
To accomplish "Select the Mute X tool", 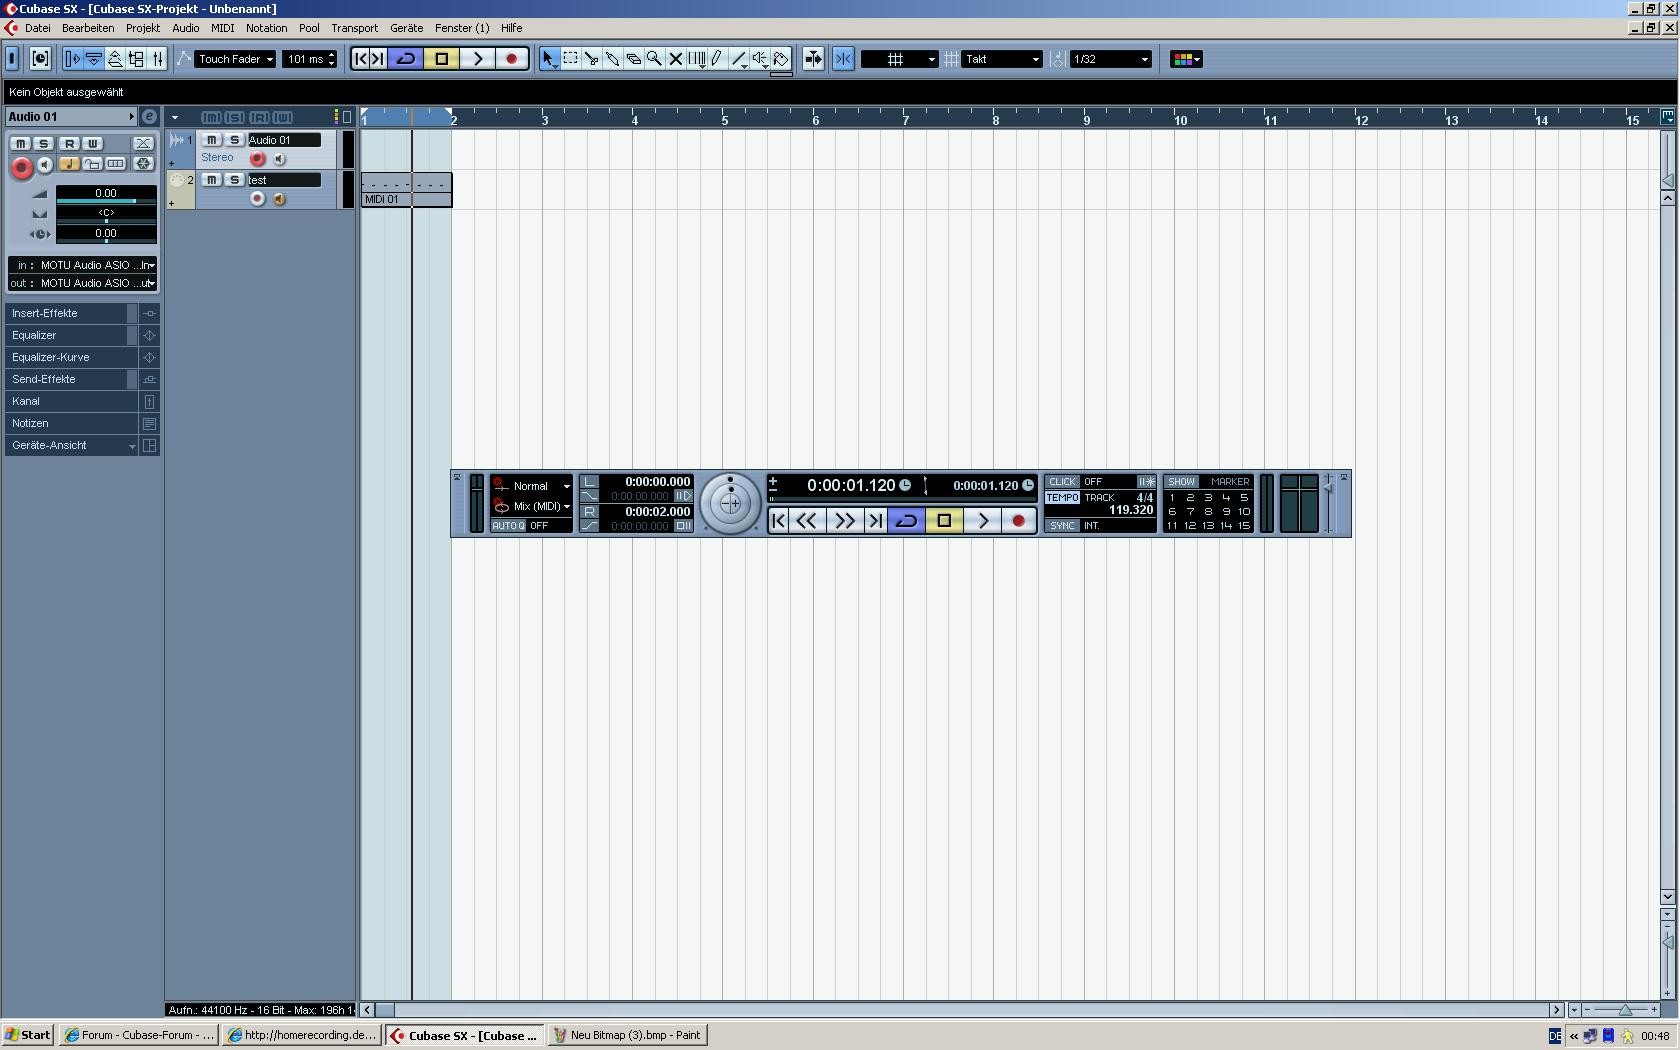I will pyautogui.click(x=675, y=59).
